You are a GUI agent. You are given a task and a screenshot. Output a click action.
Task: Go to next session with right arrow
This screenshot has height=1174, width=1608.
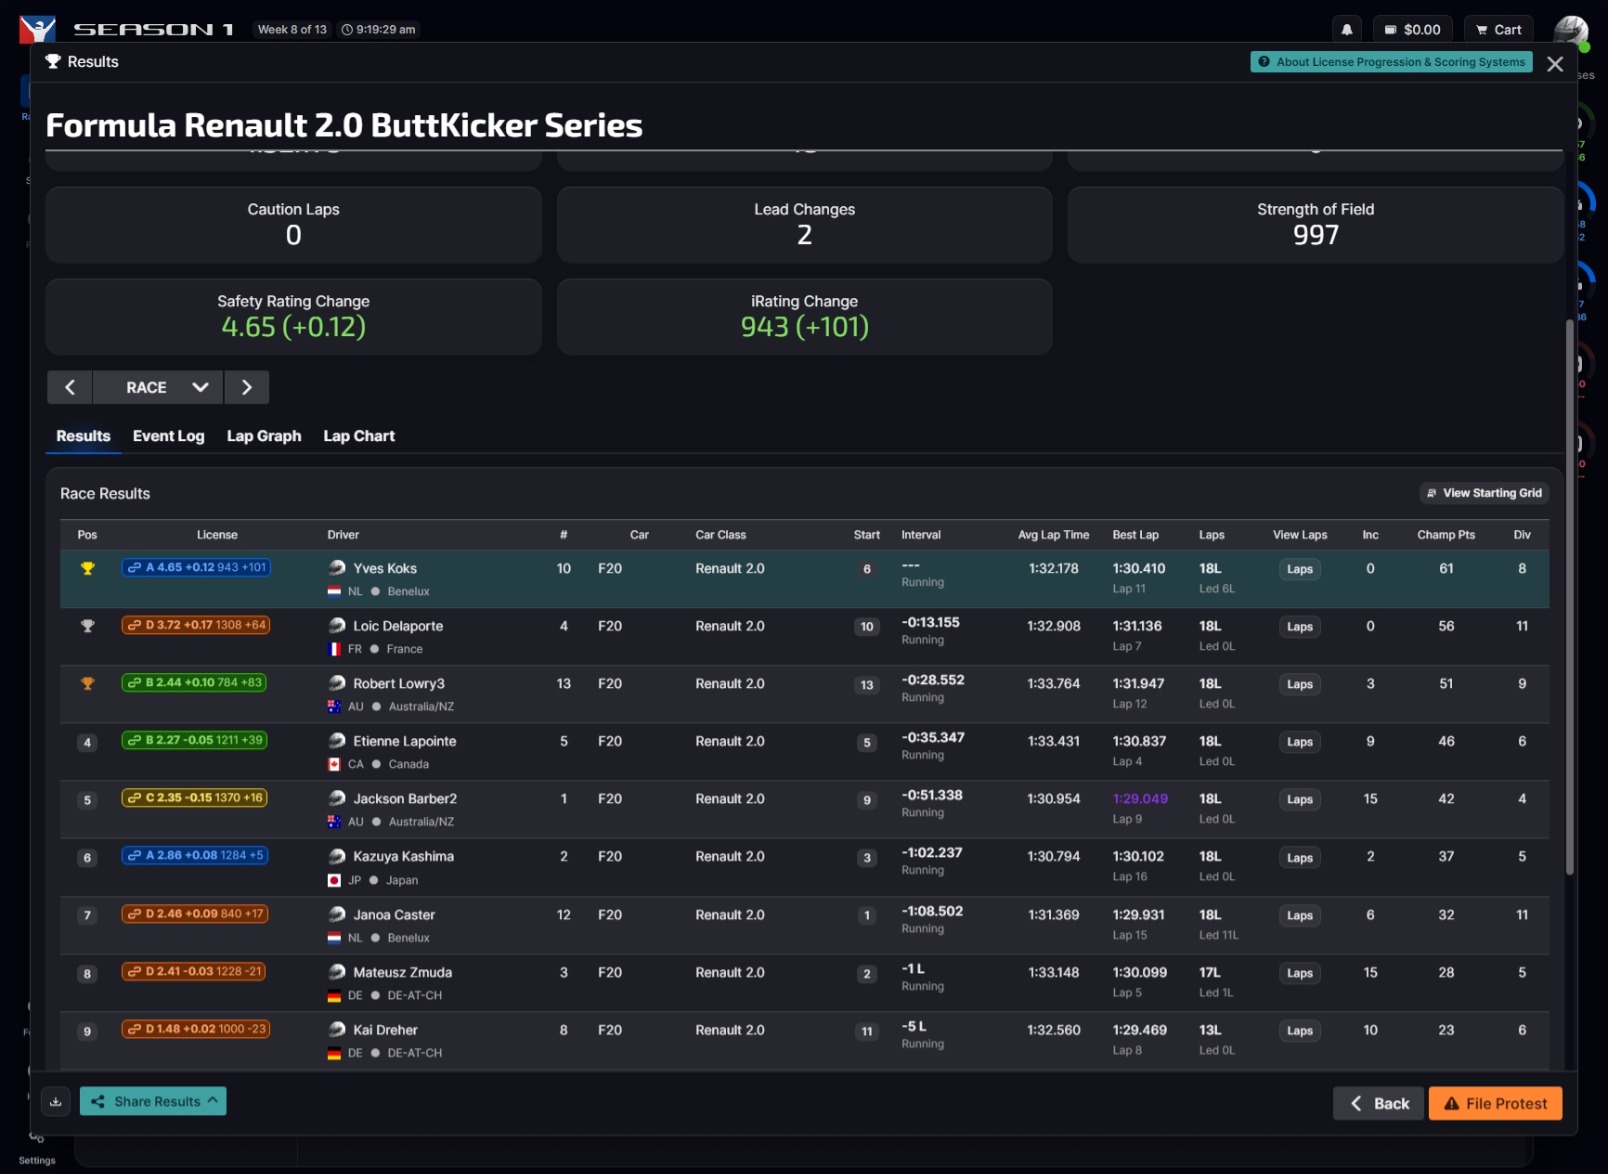coord(246,387)
